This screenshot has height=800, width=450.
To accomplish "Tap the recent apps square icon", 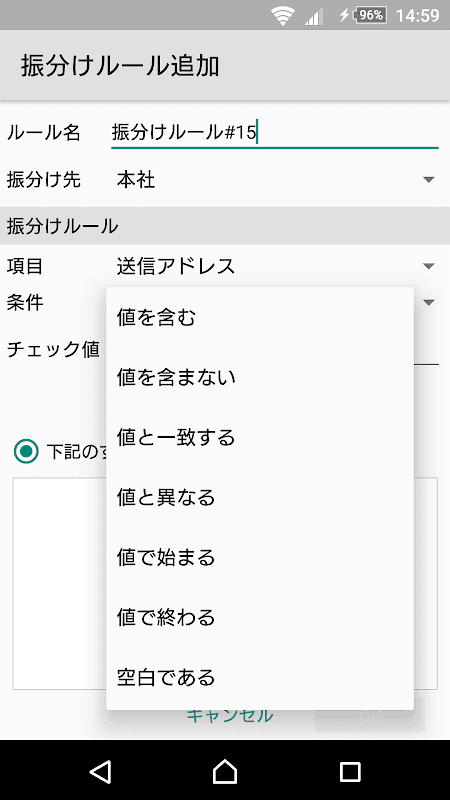I will 350,771.
